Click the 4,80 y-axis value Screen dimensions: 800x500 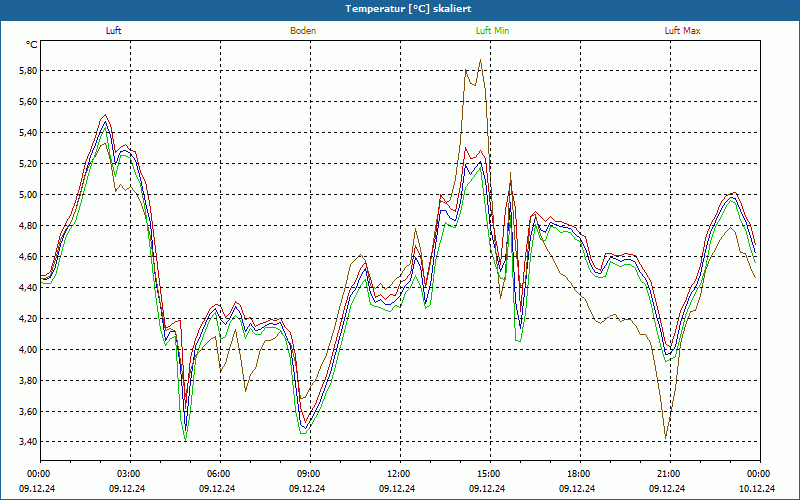28,226
